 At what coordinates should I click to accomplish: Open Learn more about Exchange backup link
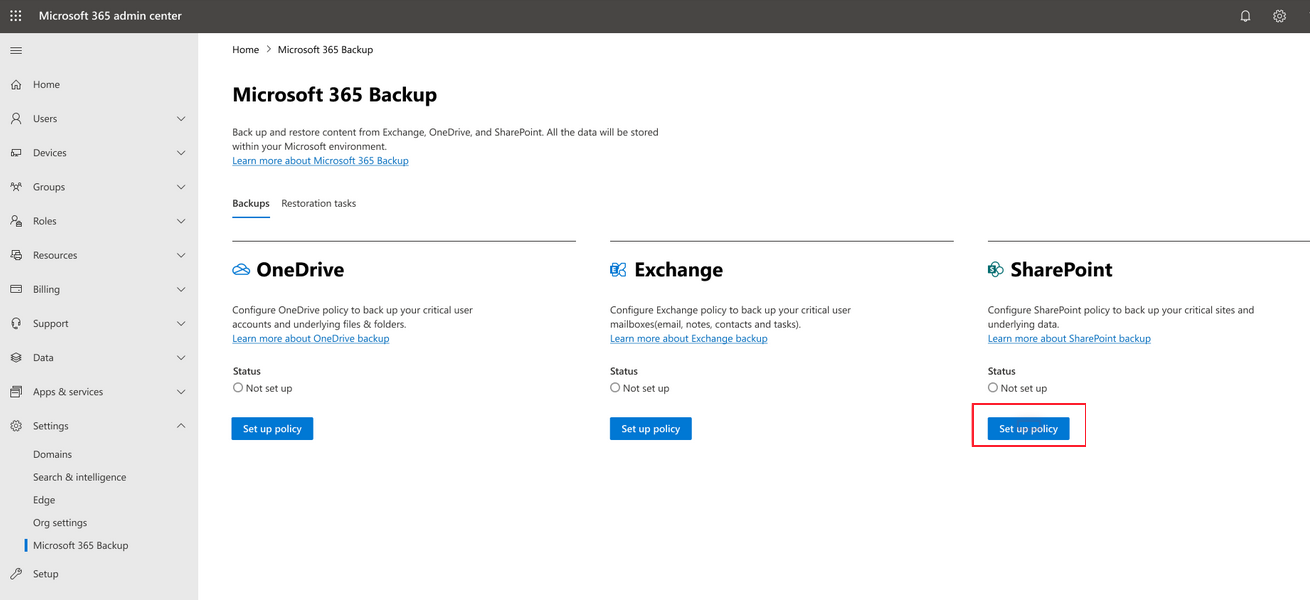pyautogui.click(x=688, y=339)
